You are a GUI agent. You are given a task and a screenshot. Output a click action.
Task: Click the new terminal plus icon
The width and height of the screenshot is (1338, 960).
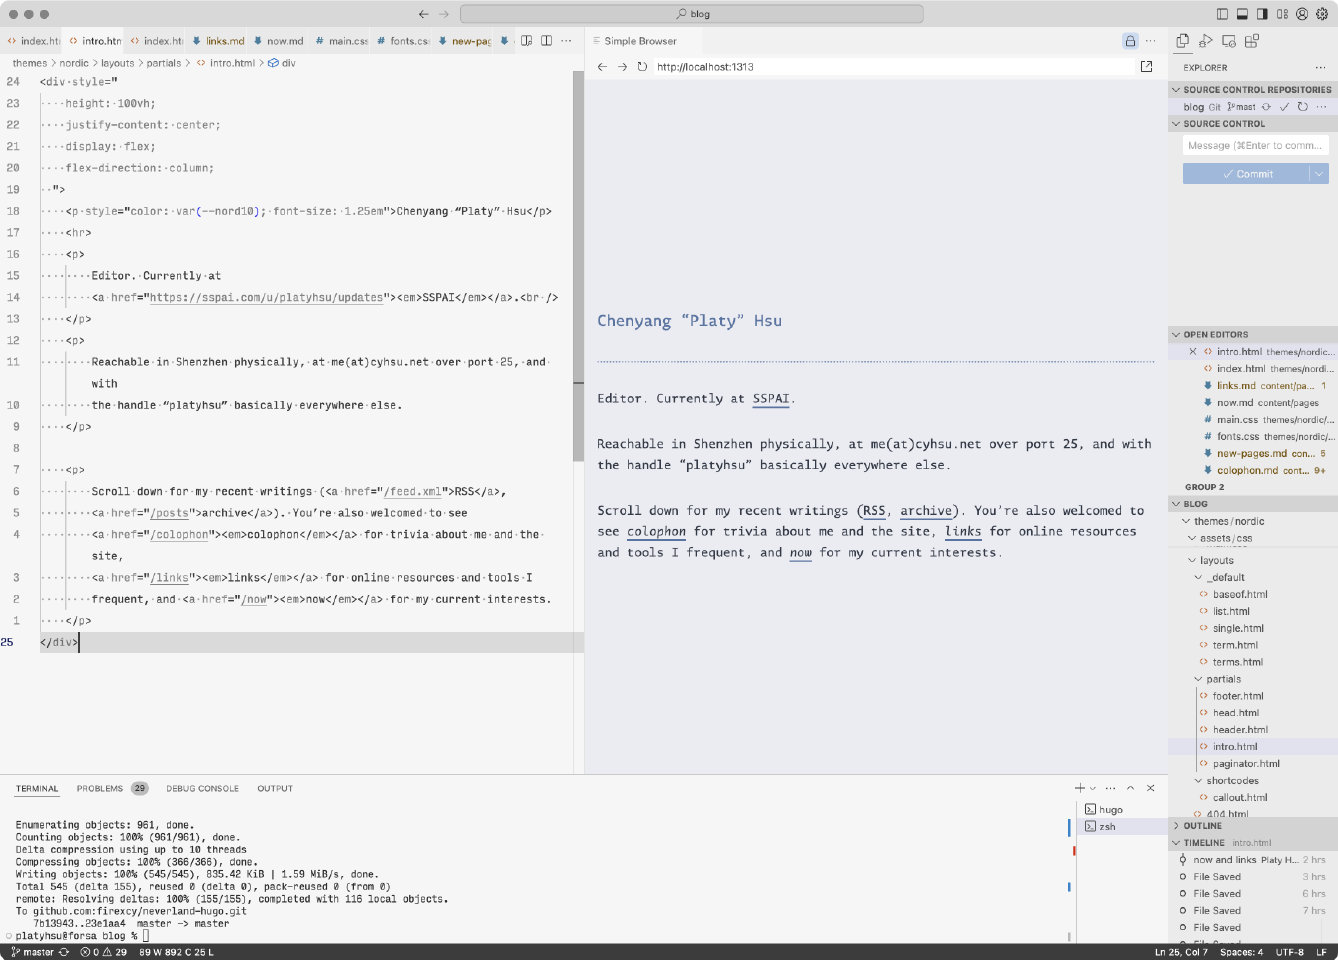(x=1080, y=788)
